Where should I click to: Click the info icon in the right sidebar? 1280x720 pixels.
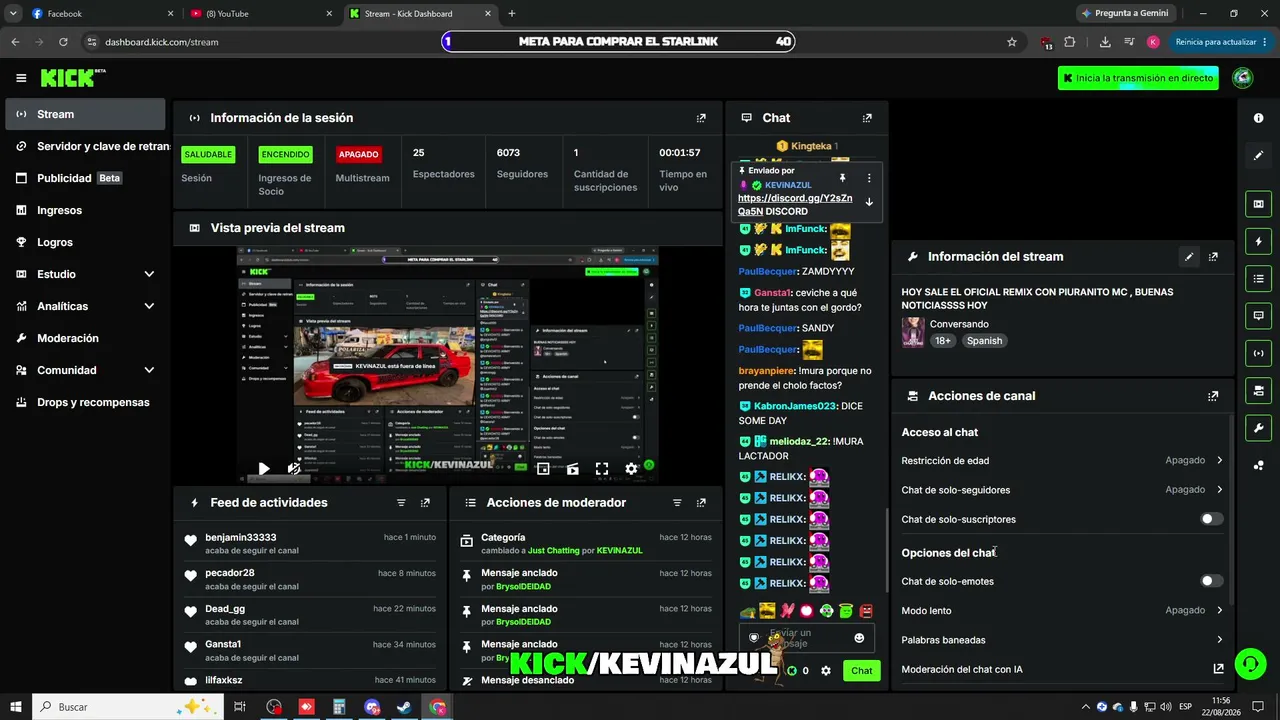pos(1258,118)
